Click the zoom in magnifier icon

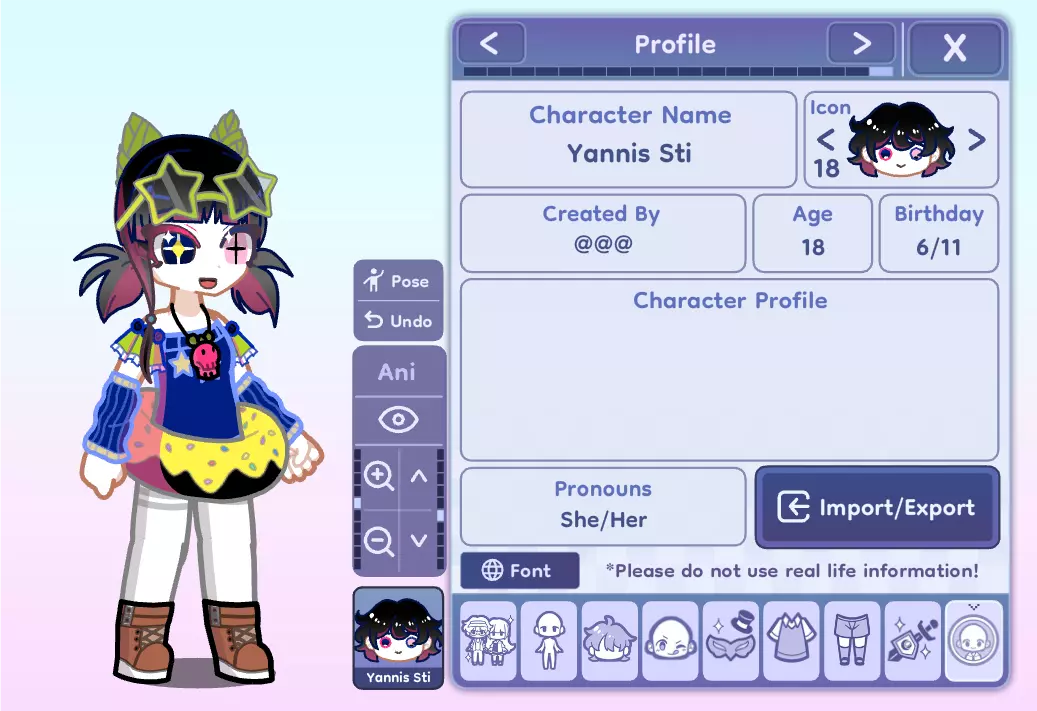pyautogui.click(x=378, y=476)
